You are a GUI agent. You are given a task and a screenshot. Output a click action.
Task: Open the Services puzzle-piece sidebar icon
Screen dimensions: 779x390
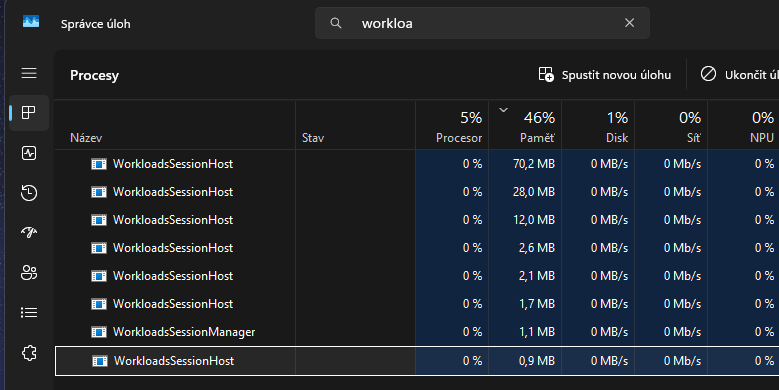click(x=29, y=353)
